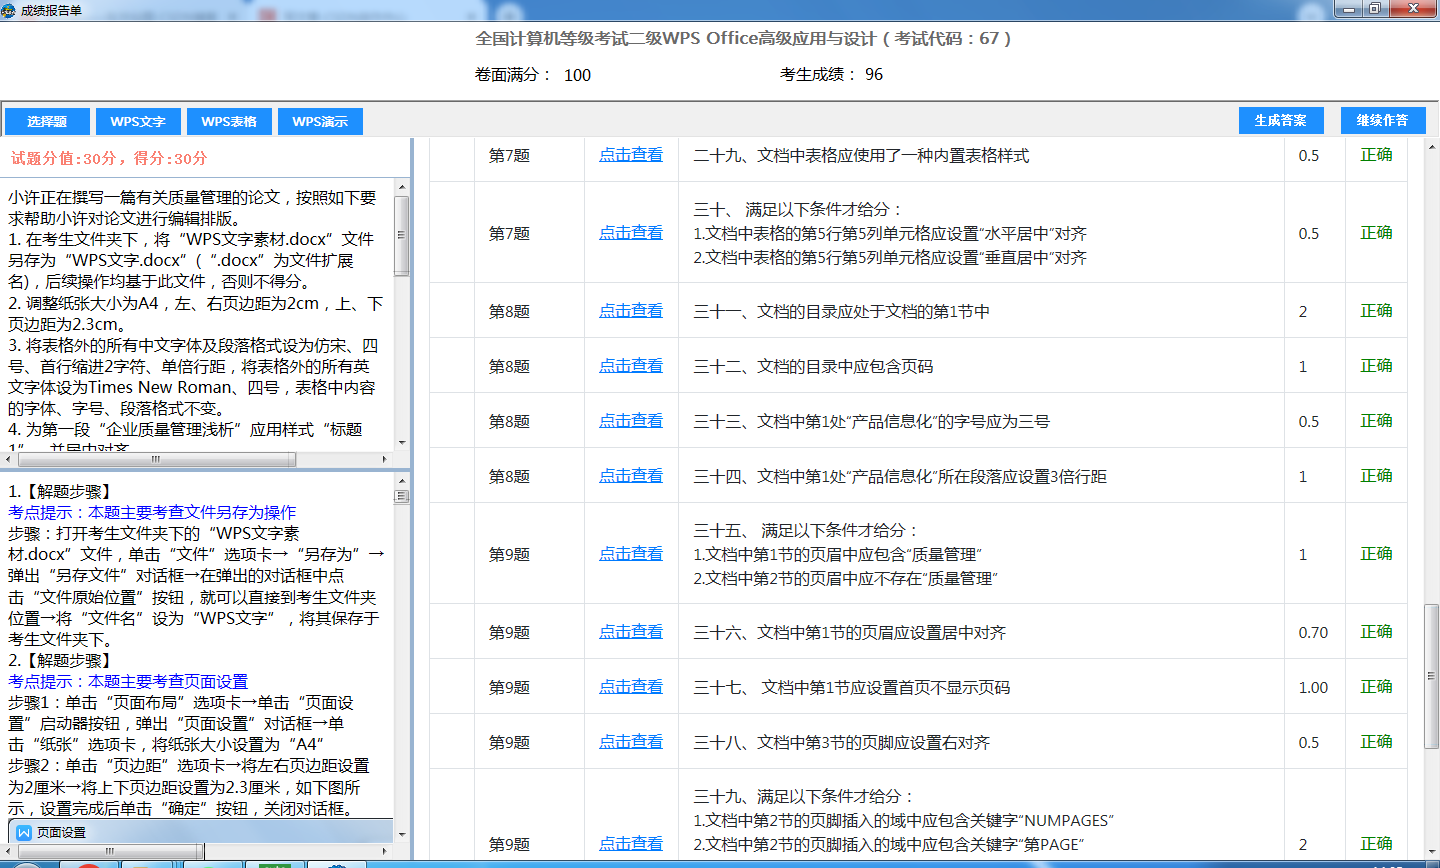This screenshot has height=868, width=1440.
Task: Click 第9题 cell in the 三十六 row
Action: 509,632
